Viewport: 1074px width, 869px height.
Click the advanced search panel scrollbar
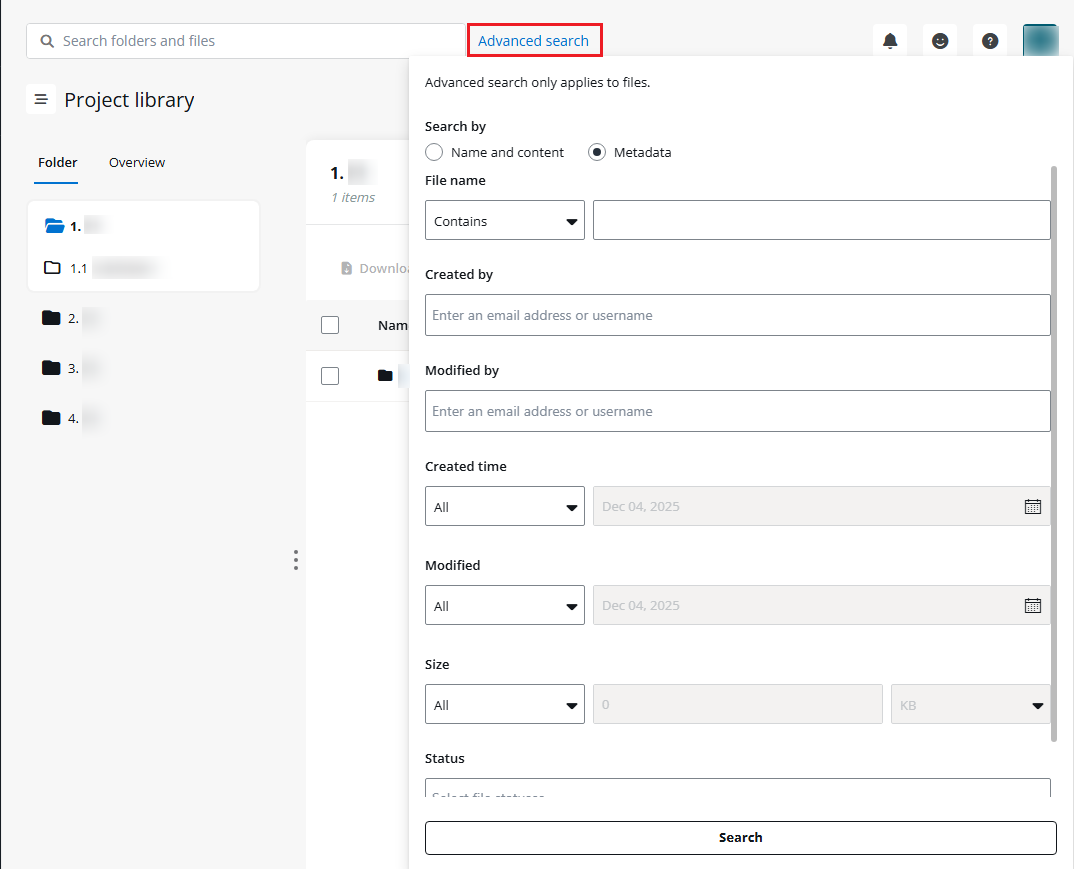point(1054,450)
